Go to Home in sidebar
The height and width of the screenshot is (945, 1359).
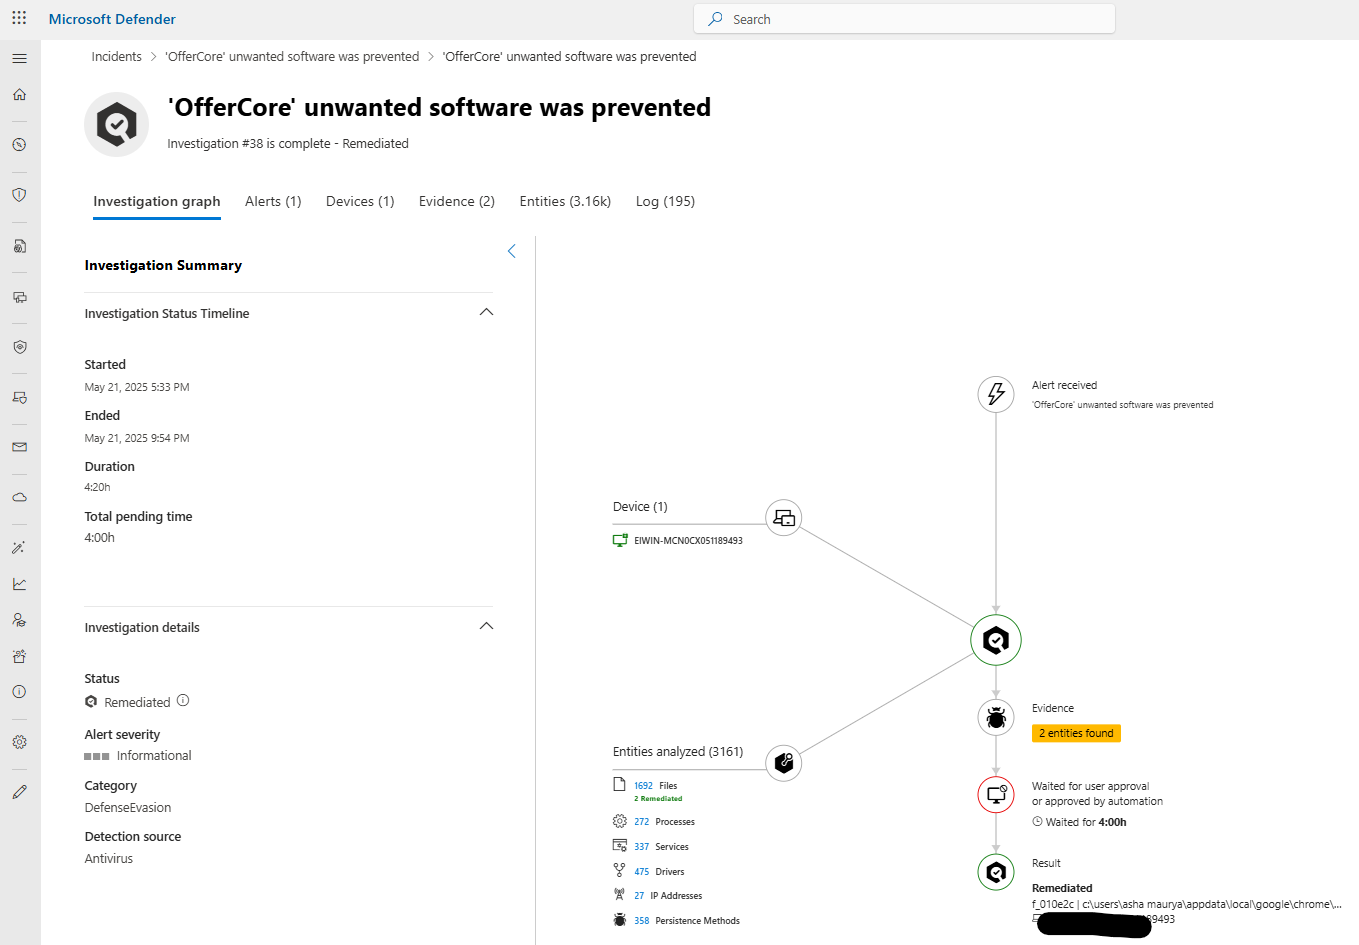pos(19,94)
